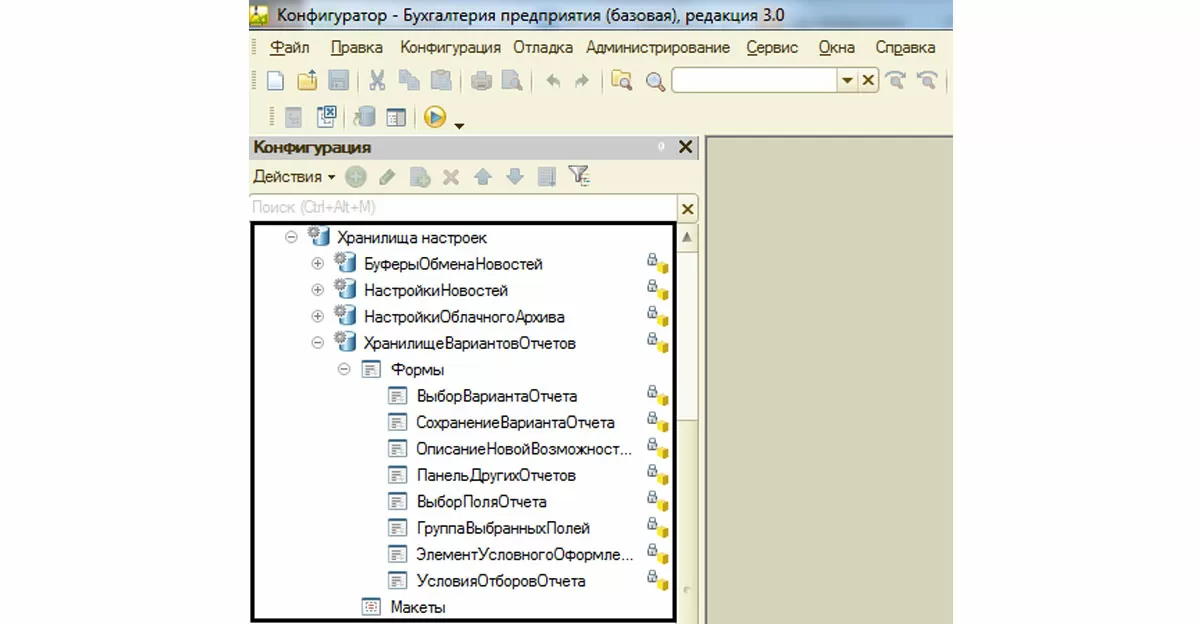
Task: Open the Администрирование menu
Action: pos(658,47)
